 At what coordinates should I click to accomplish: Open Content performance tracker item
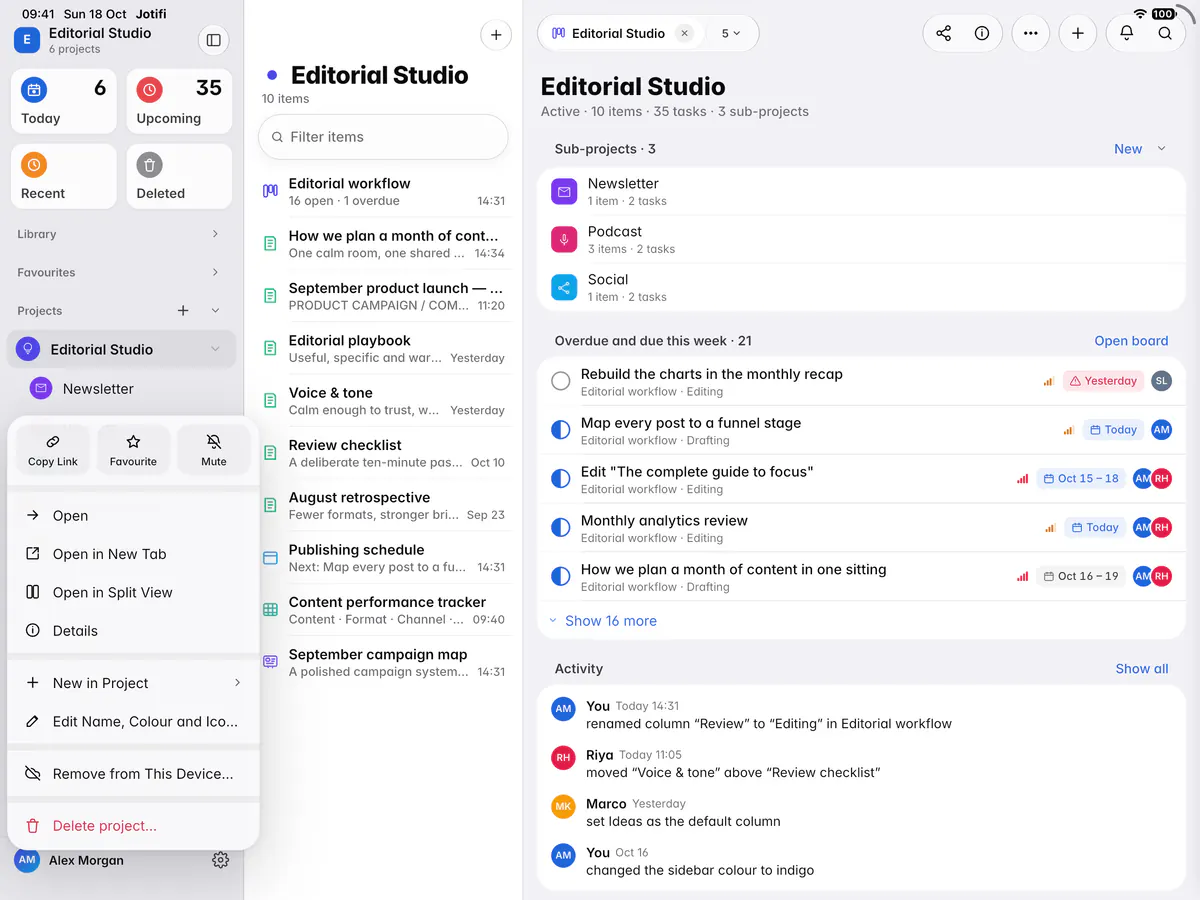coord(384,610)
